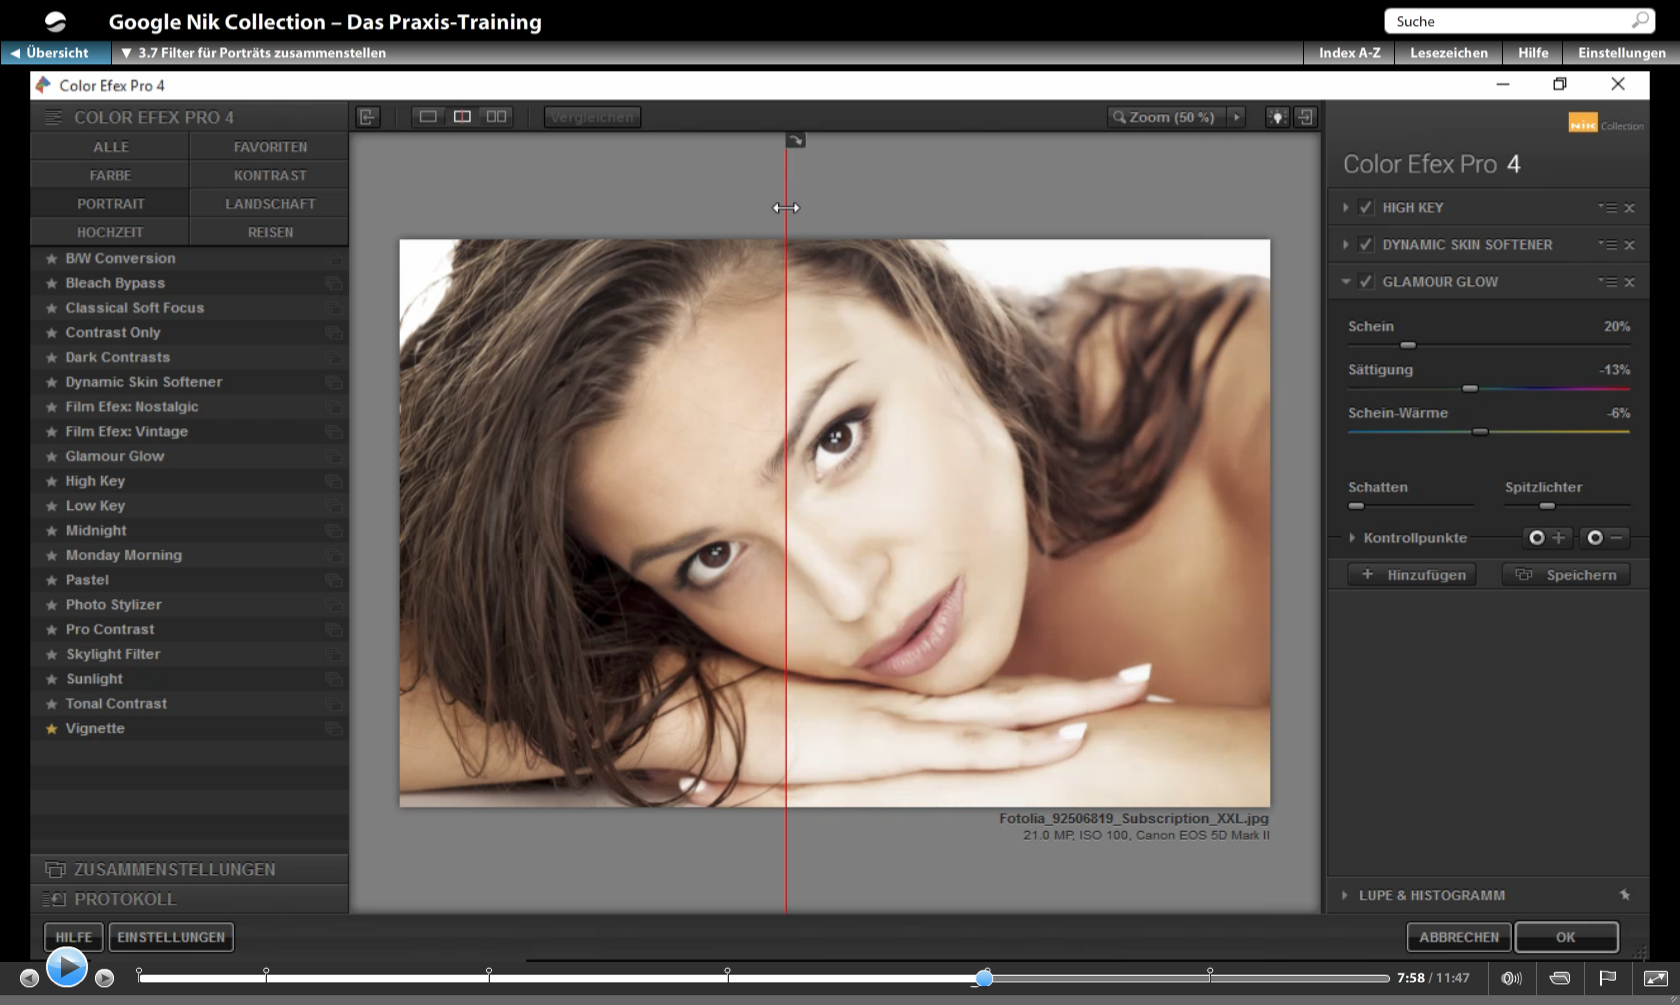Switch video player to fullscreen
The height and width of the screenshot is (1005, 1680).
coord(1656,978)
